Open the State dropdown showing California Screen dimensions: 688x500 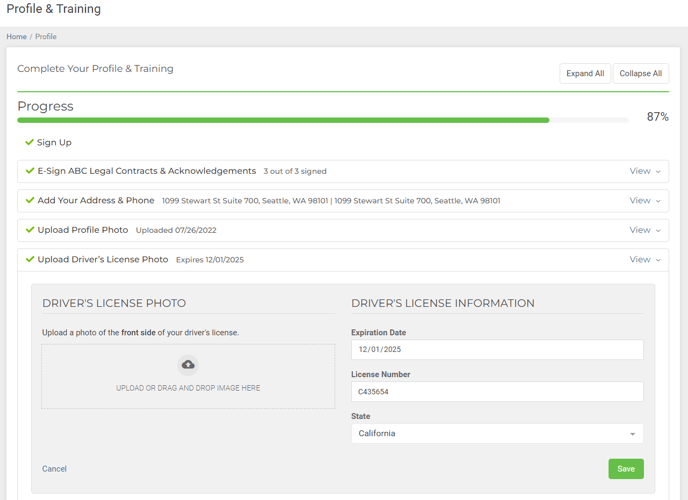click(497, 434)
